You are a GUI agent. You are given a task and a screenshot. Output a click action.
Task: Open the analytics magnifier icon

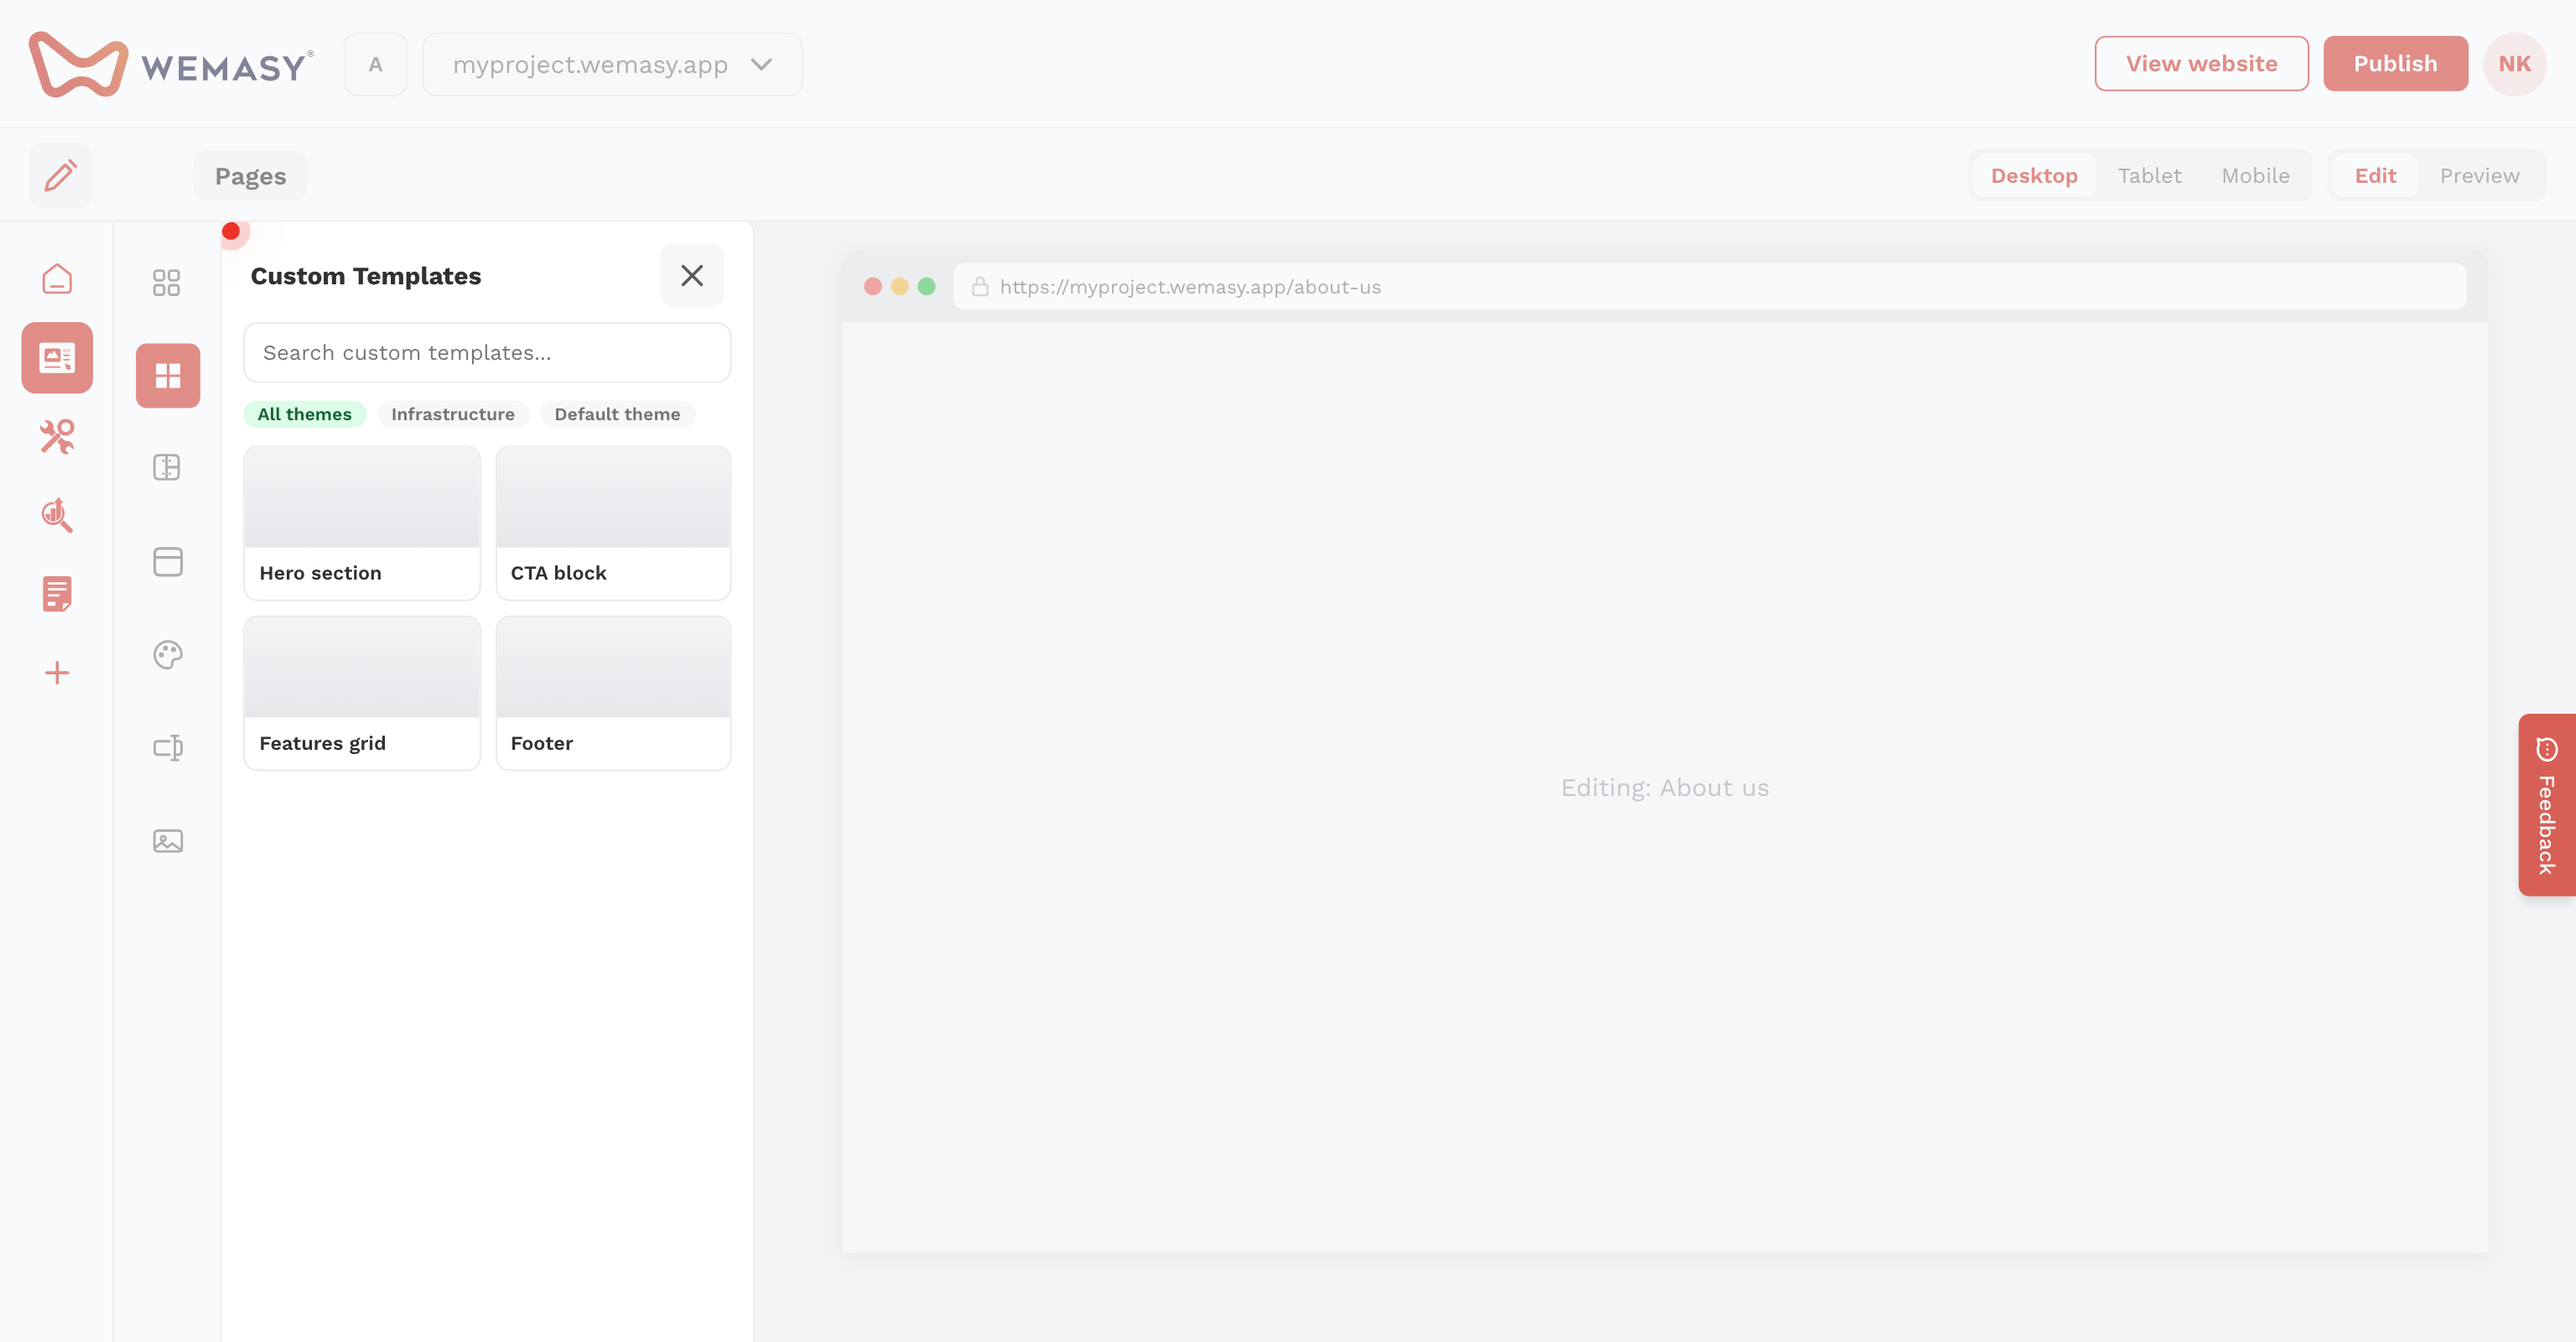click(57, 515)
